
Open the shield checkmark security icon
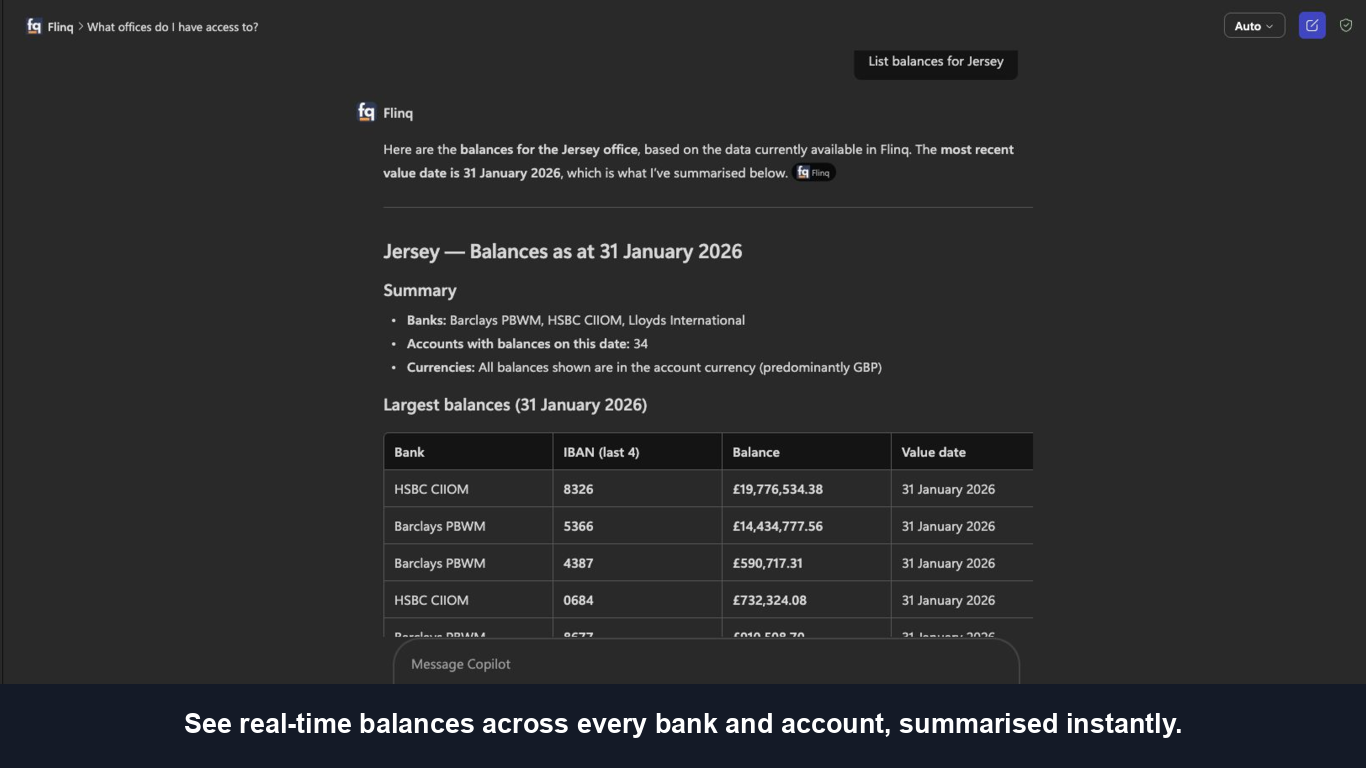pyautogui.click(x=1346, y=26)
